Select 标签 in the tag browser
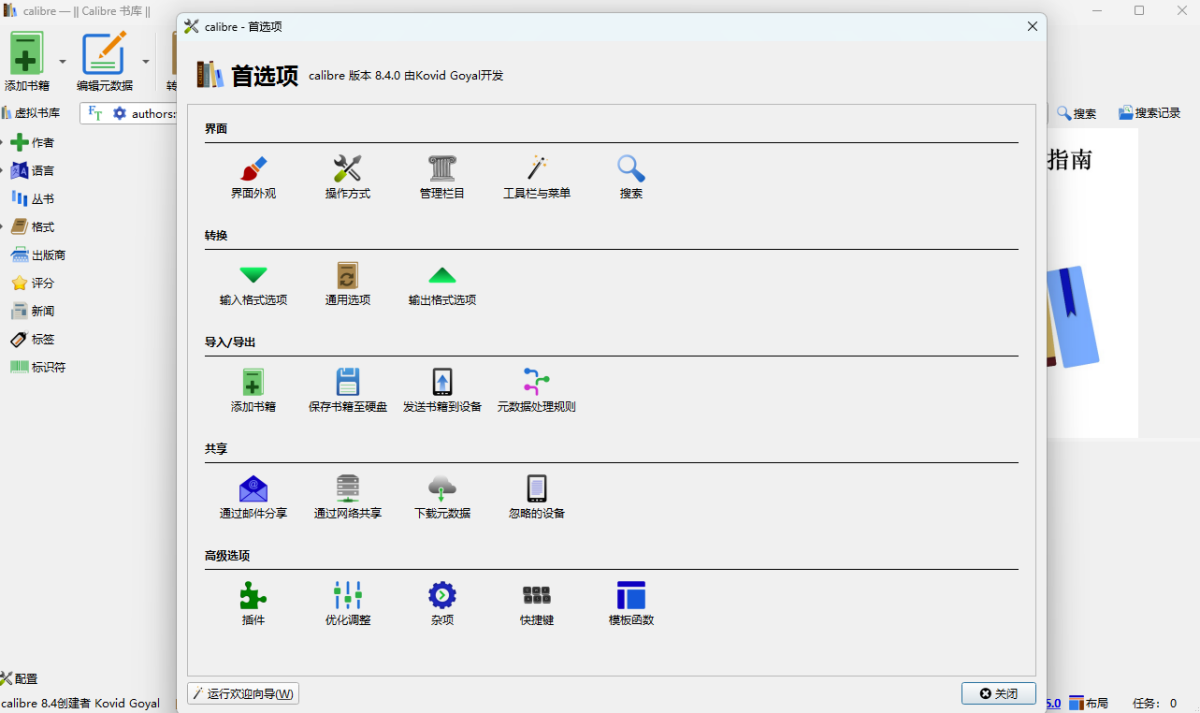Image resolution: width=1200 pixels, height=713 pixels. tap(42, 339)
